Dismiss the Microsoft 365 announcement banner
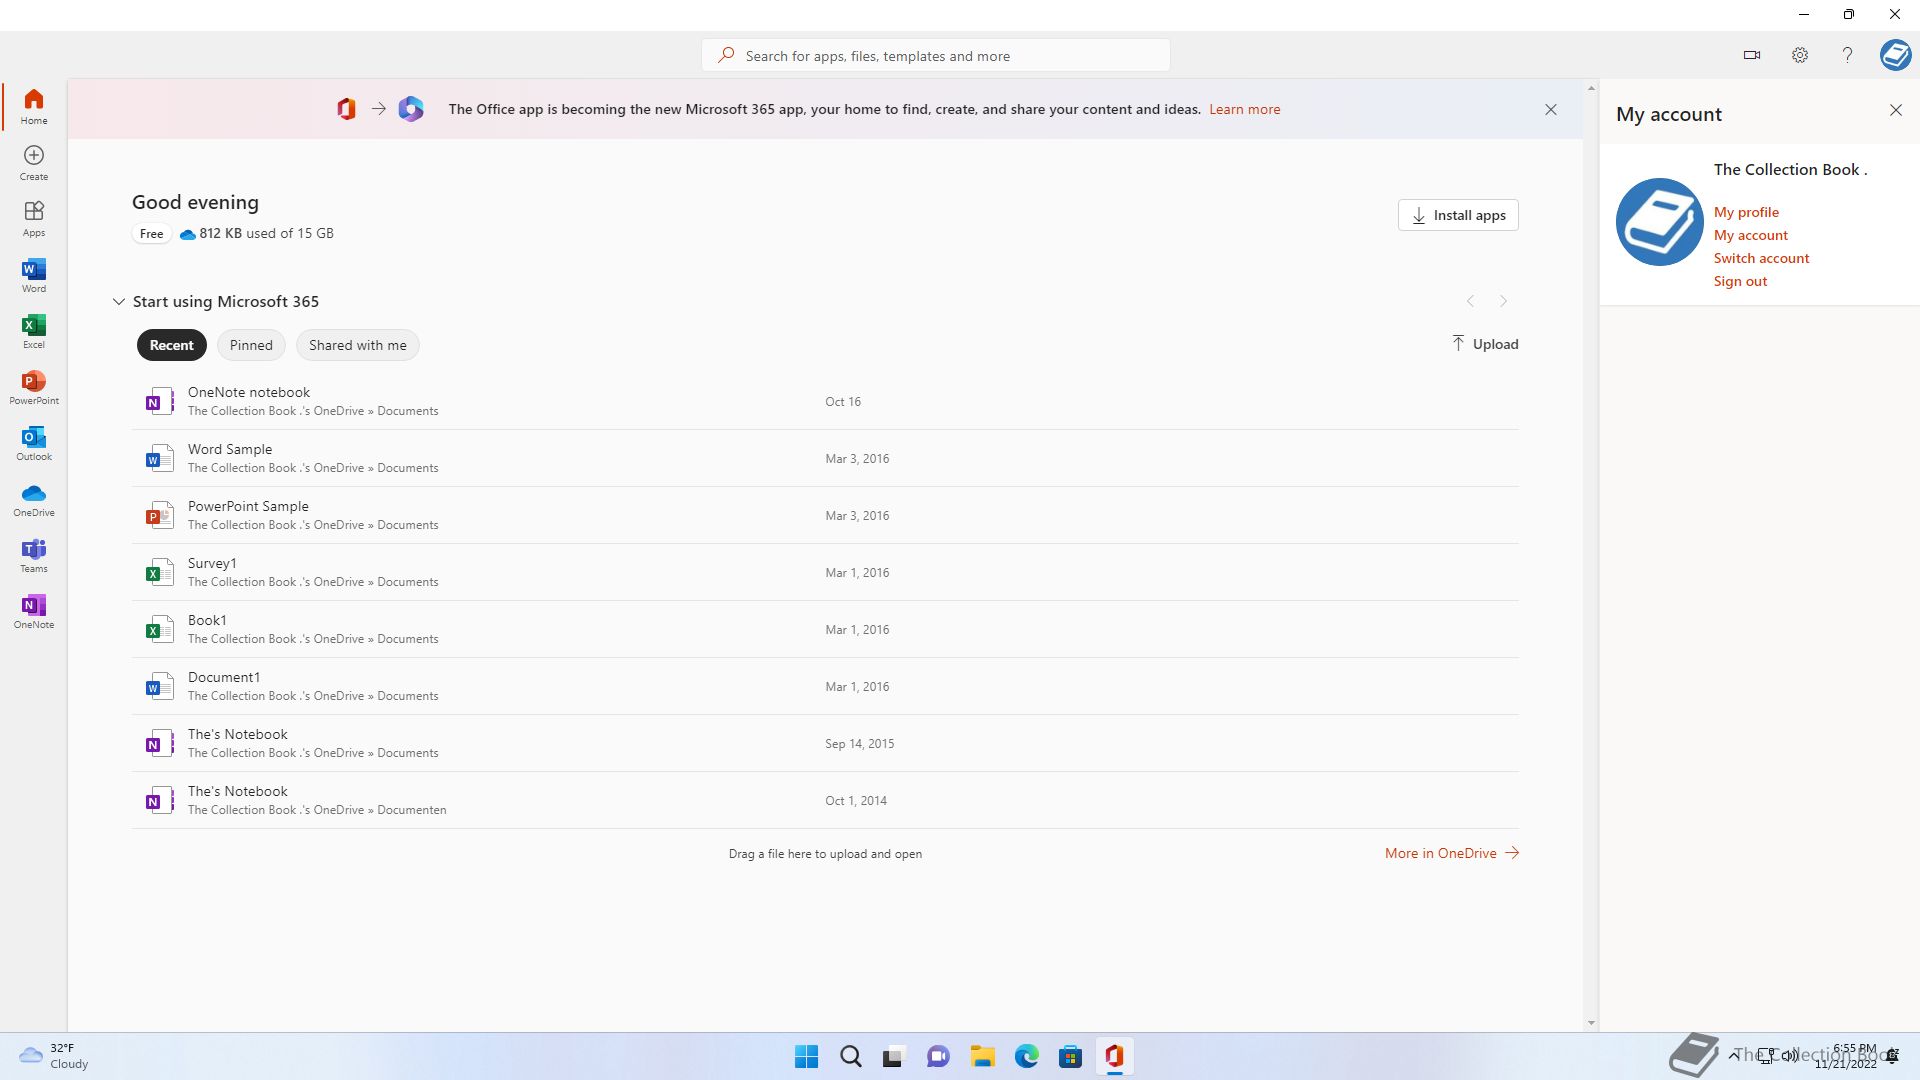This screenshot has width=1920, height=1080. click(x=1551, y=109)
